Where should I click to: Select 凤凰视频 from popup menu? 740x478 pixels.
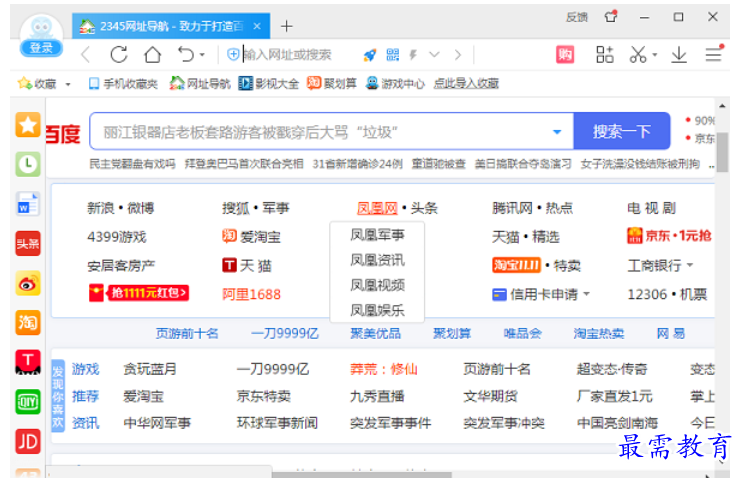(377, 285)
